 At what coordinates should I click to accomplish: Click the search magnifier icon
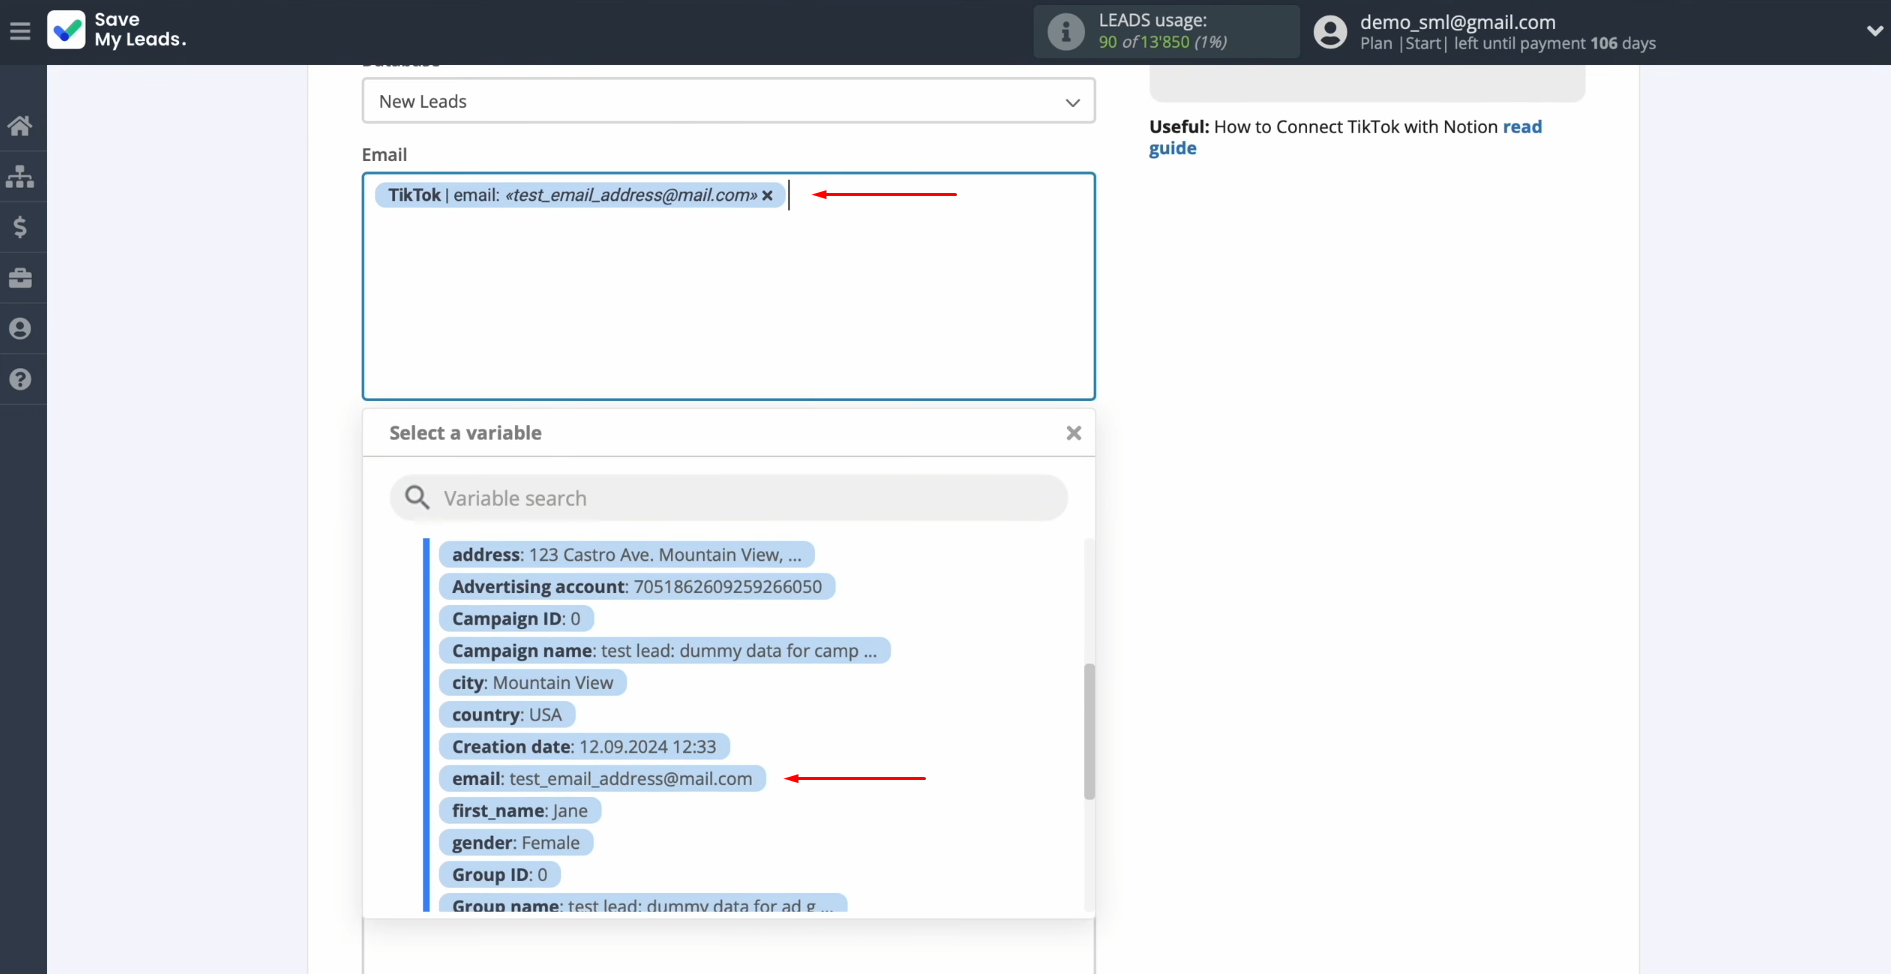417,497
